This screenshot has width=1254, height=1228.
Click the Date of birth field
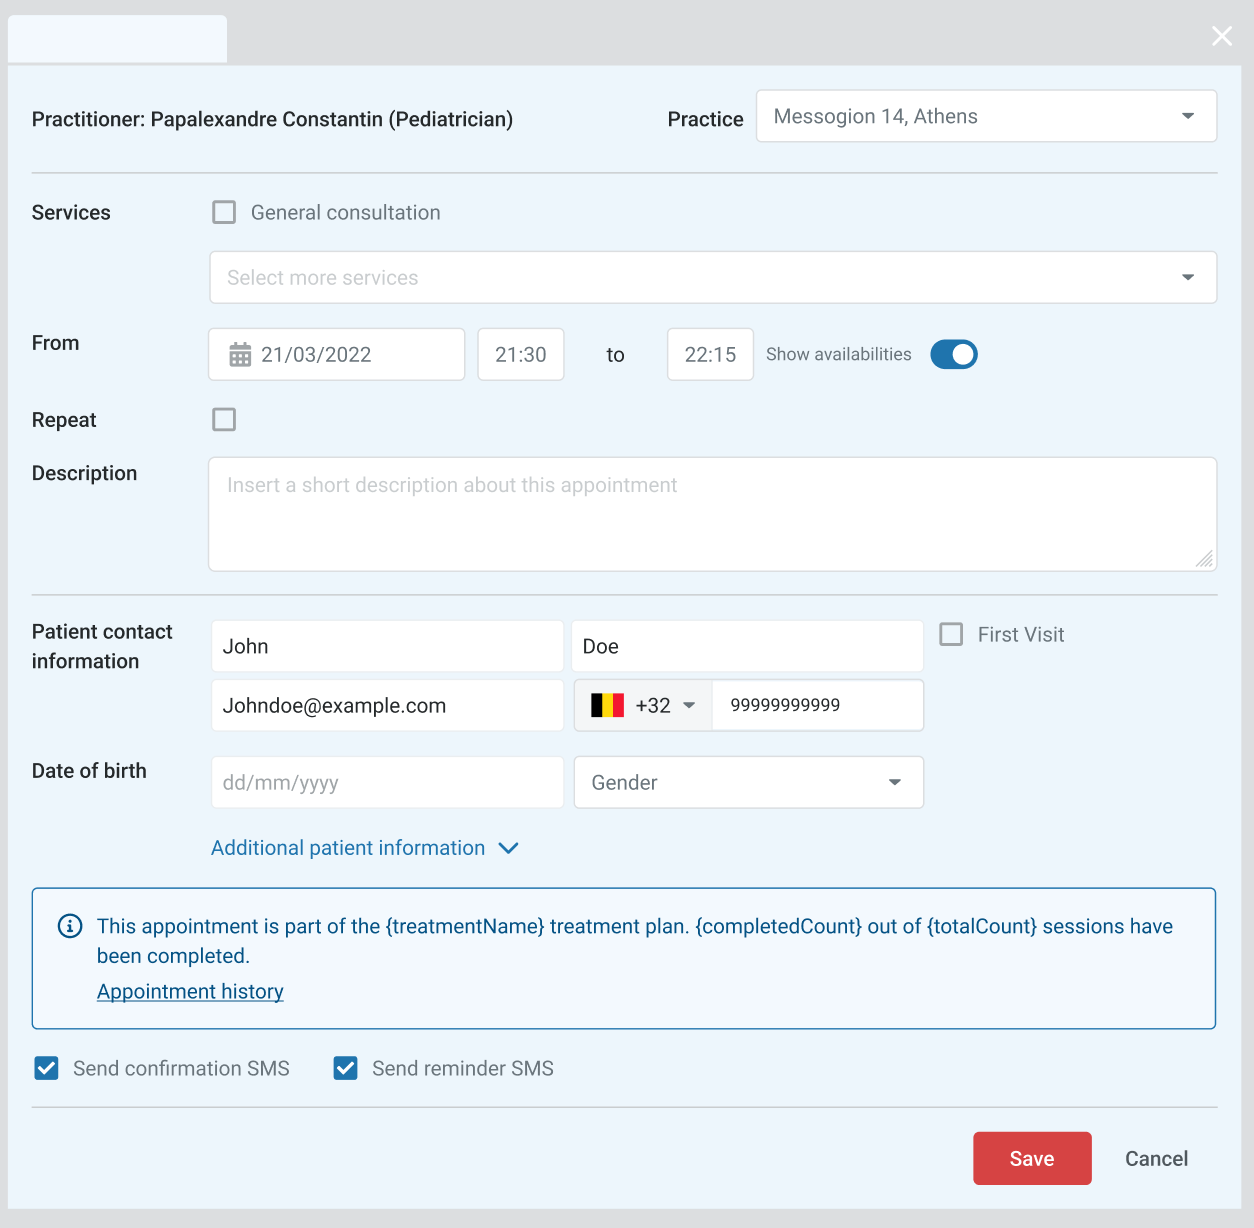pyautogui.click(x=387, y=783)
